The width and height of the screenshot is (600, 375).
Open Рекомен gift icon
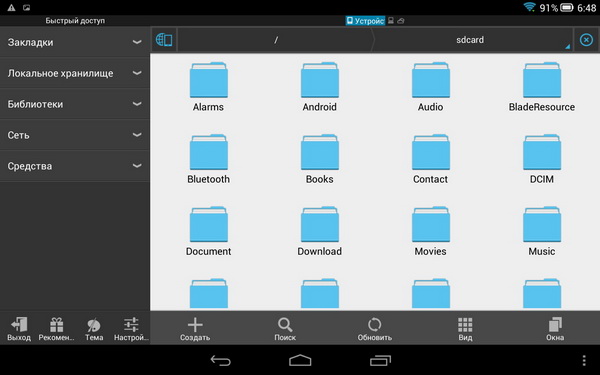tap(57, 324)
